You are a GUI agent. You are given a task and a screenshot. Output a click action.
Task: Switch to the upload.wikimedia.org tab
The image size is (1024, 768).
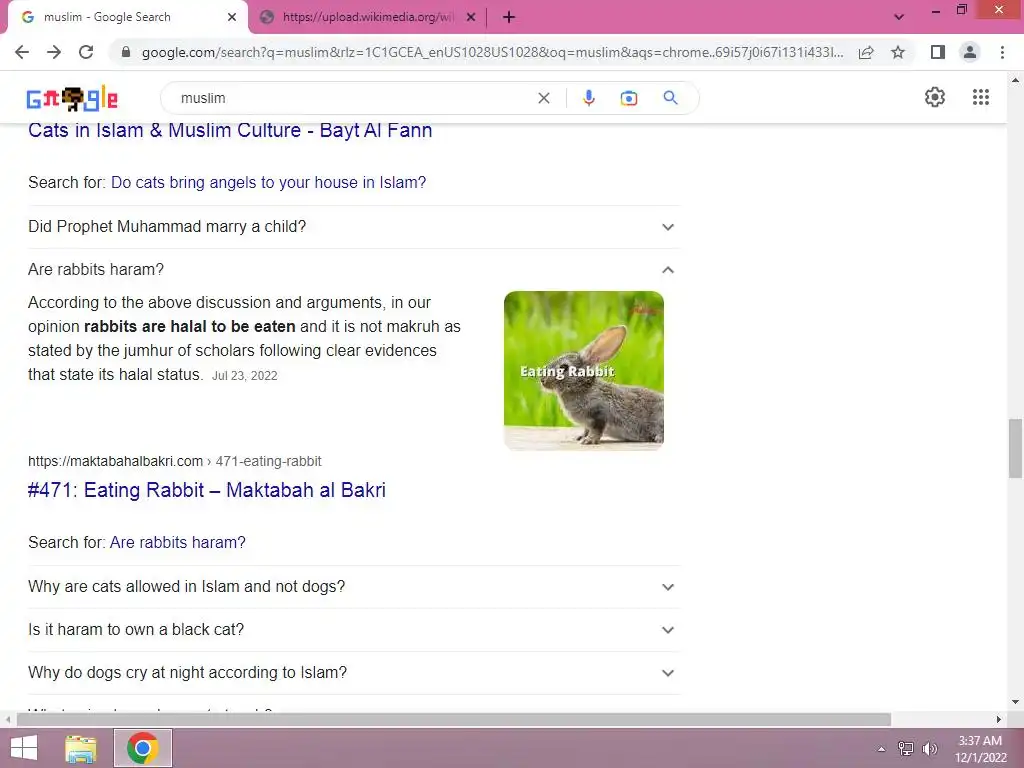tap(368, 17)
